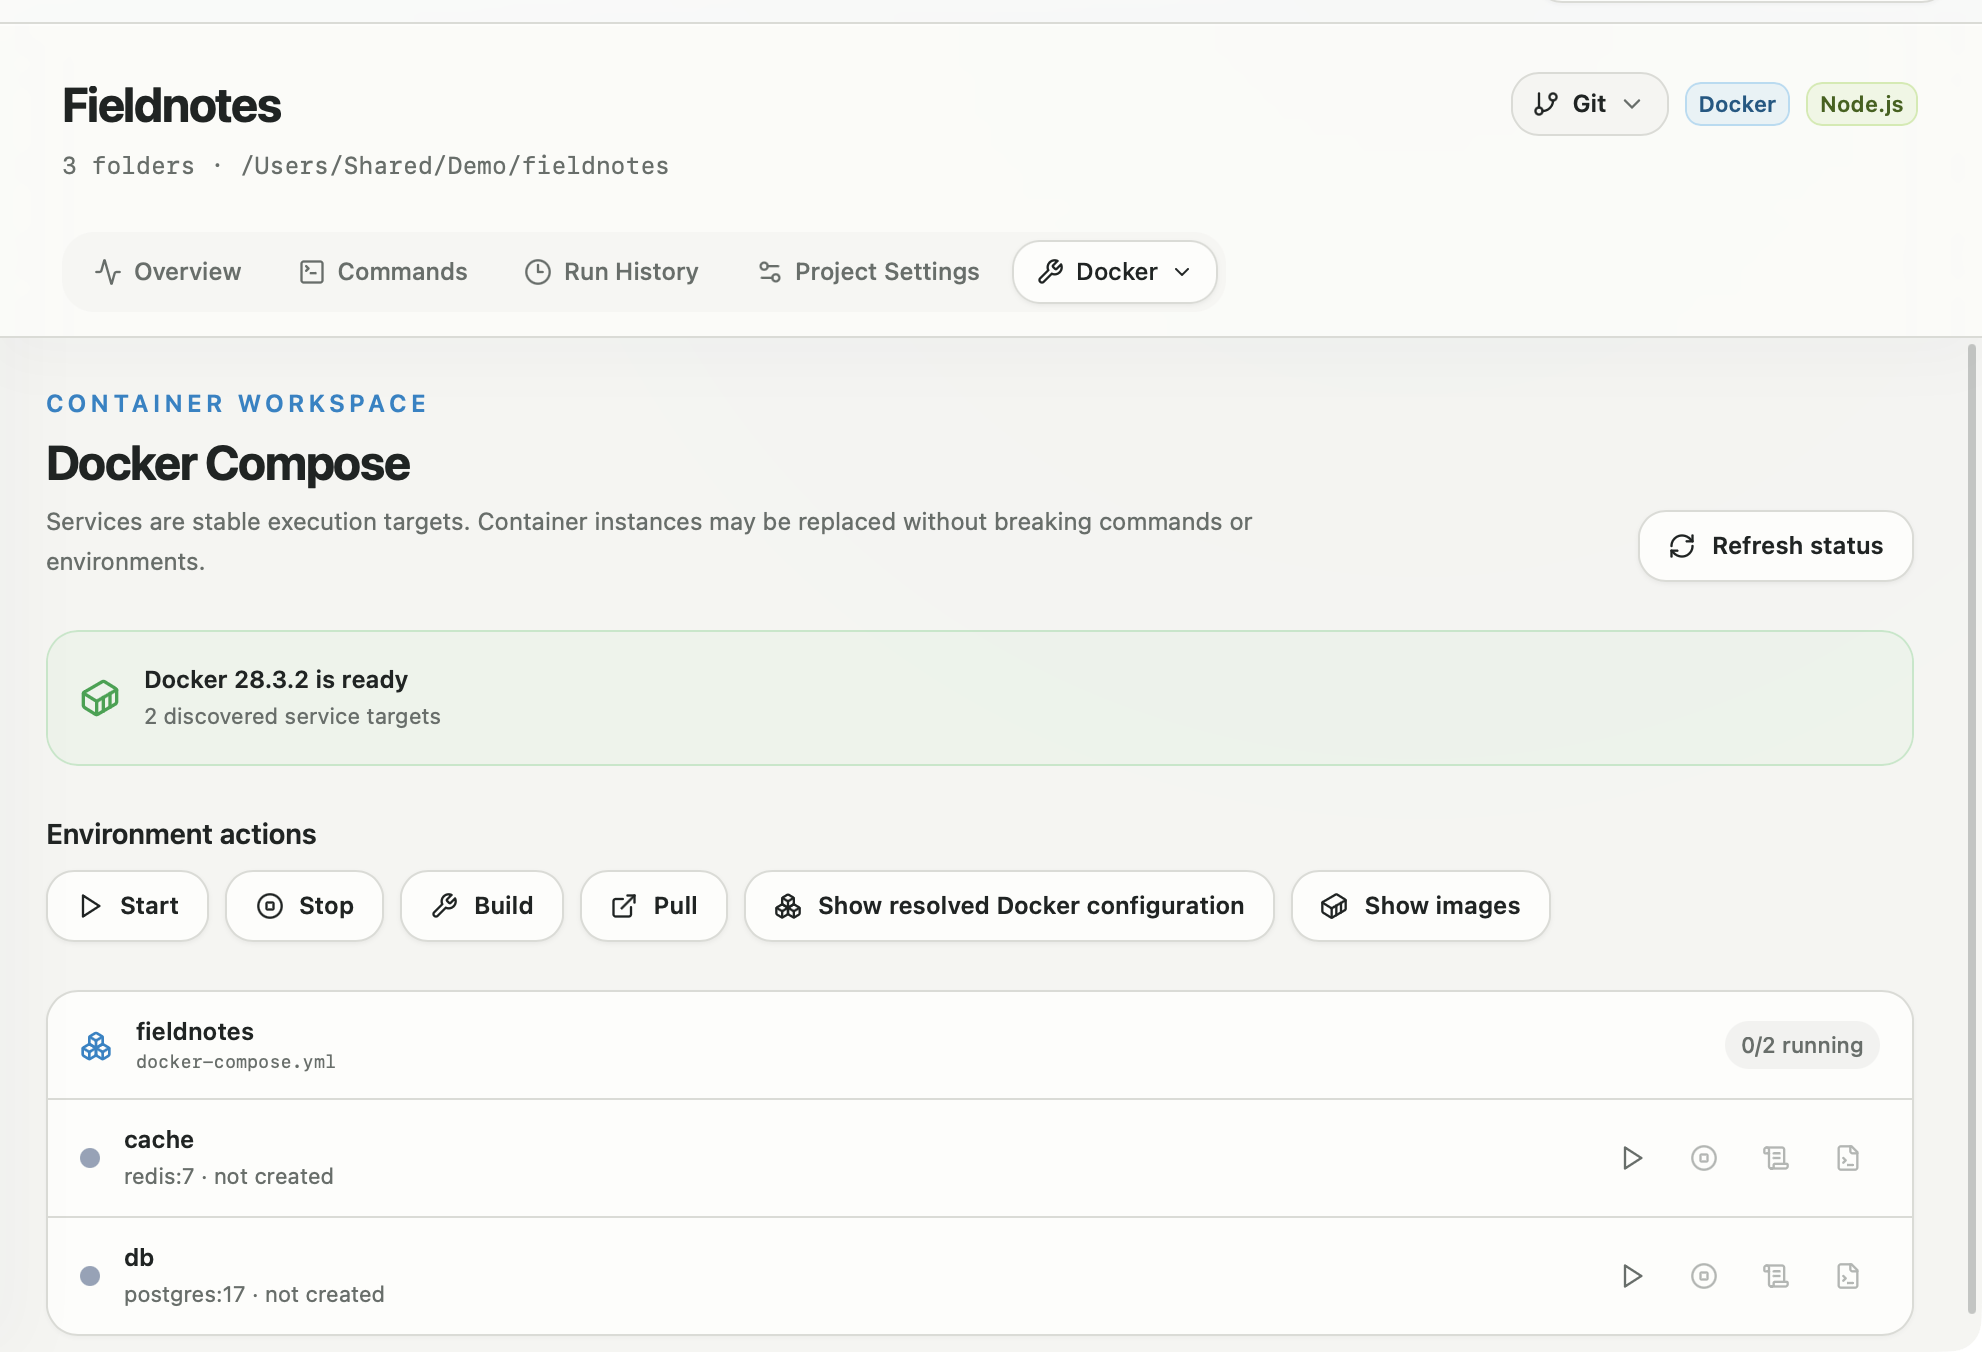Click the Show images button
The width and height of the screenshot is (1982, 1352).
click(1421, 906)
